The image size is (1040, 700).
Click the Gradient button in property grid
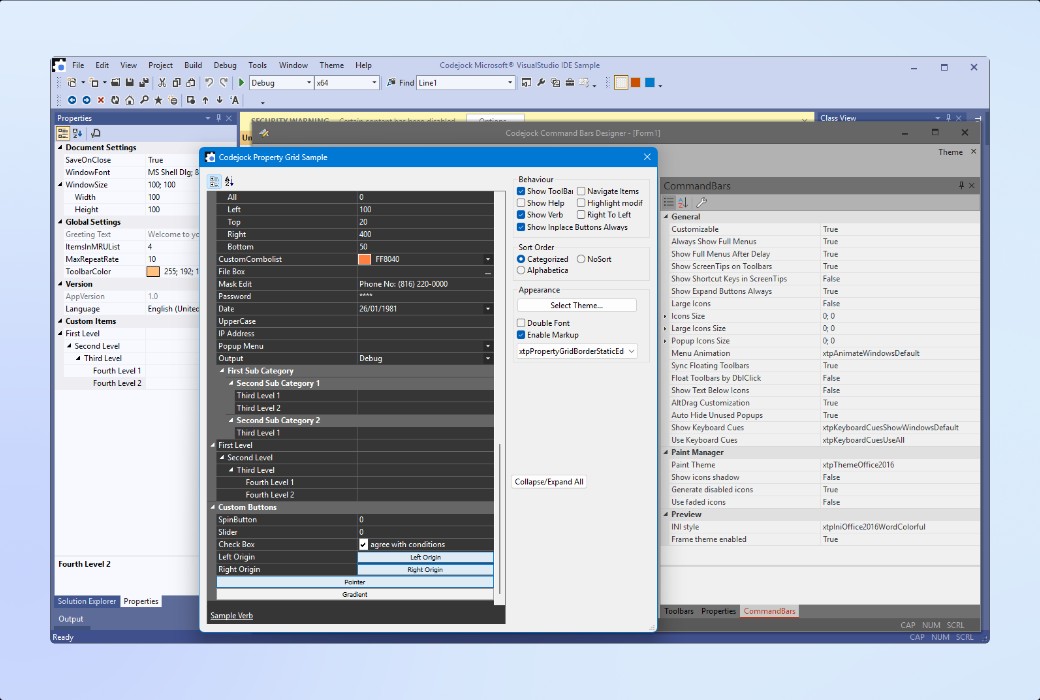tap(355, 595)
